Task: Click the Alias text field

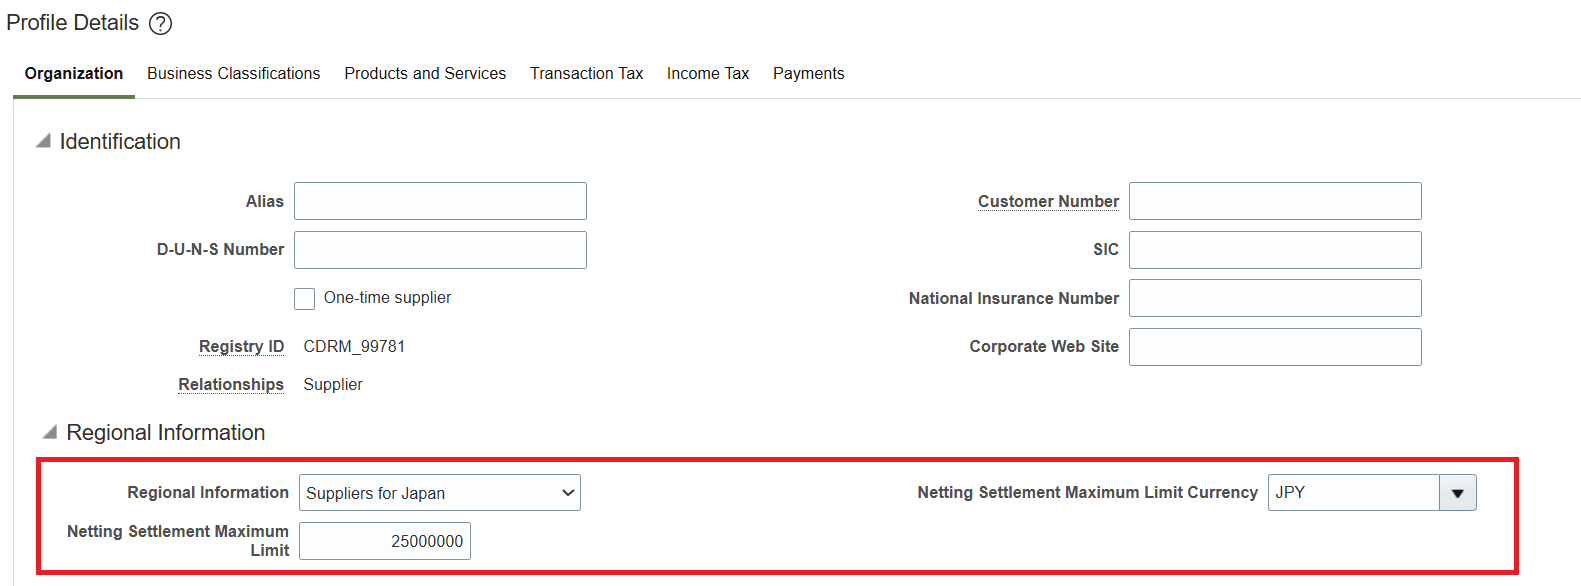Action: (x=440, y=201)
